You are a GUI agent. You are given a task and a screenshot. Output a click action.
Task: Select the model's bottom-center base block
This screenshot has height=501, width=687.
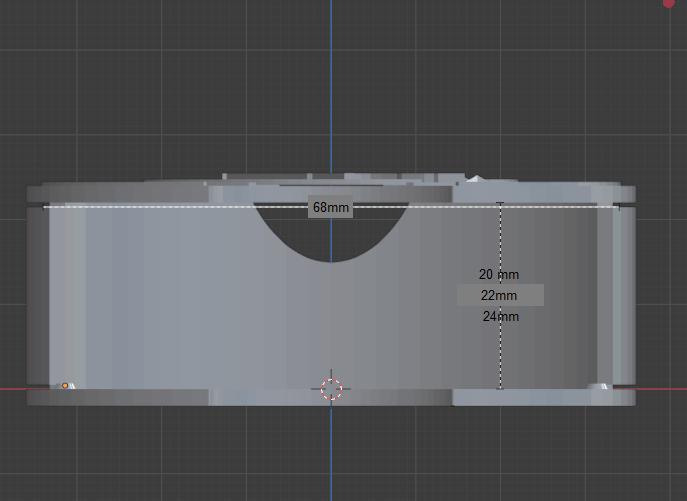tap(330, 398)
